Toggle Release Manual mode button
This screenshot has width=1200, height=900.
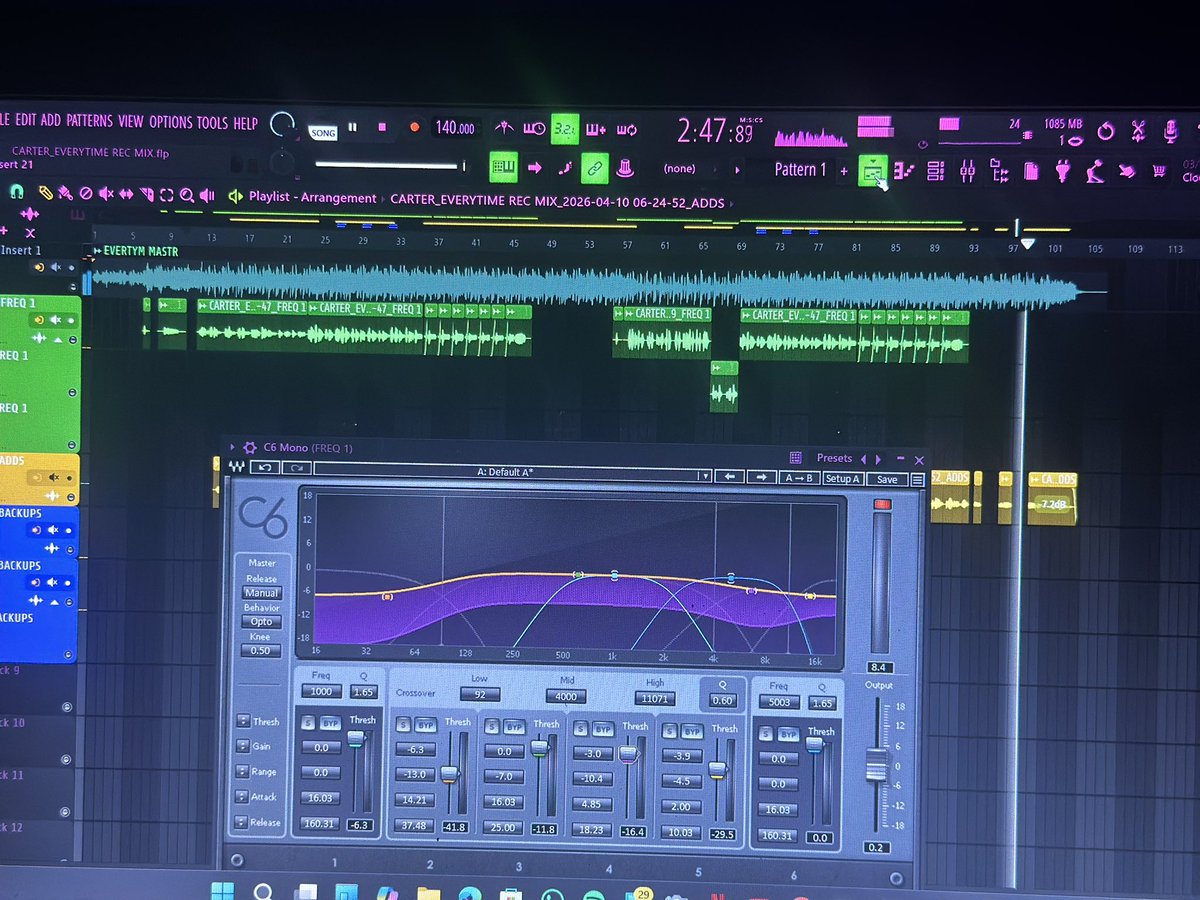pos(261,593)
